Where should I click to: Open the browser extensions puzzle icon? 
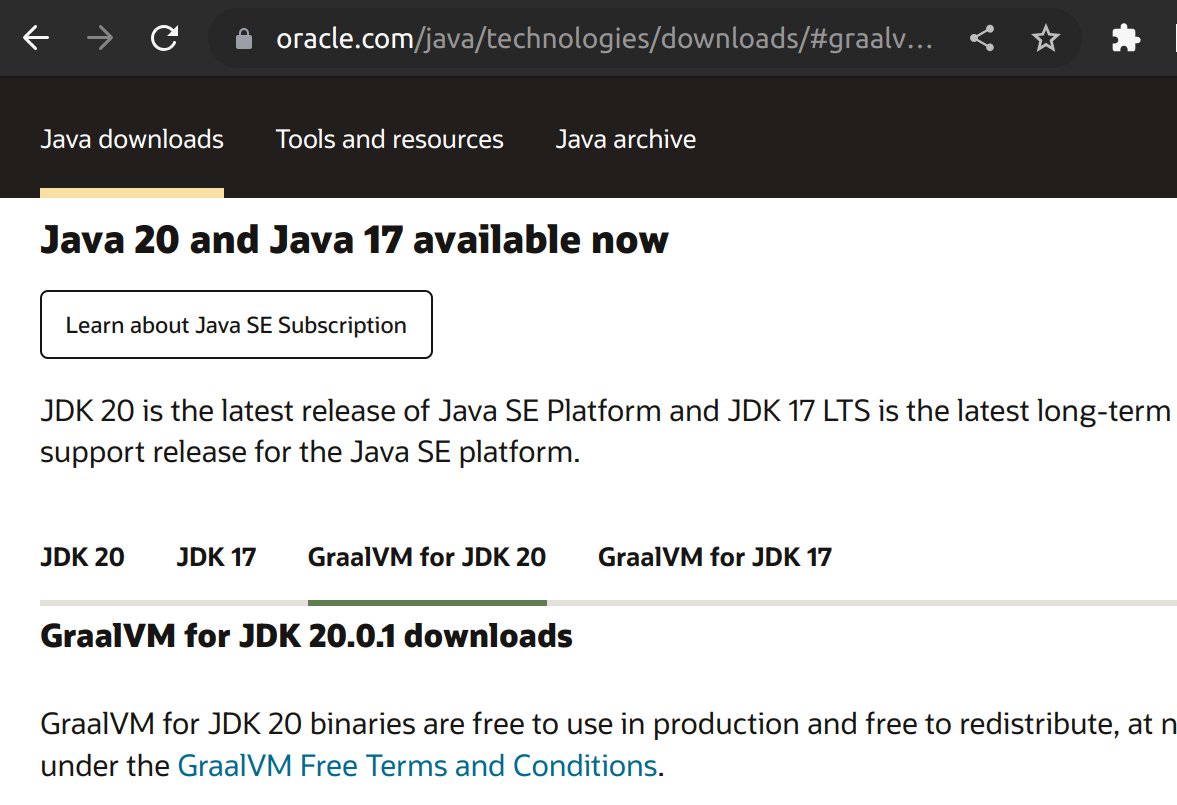(x=1125, y=38)
